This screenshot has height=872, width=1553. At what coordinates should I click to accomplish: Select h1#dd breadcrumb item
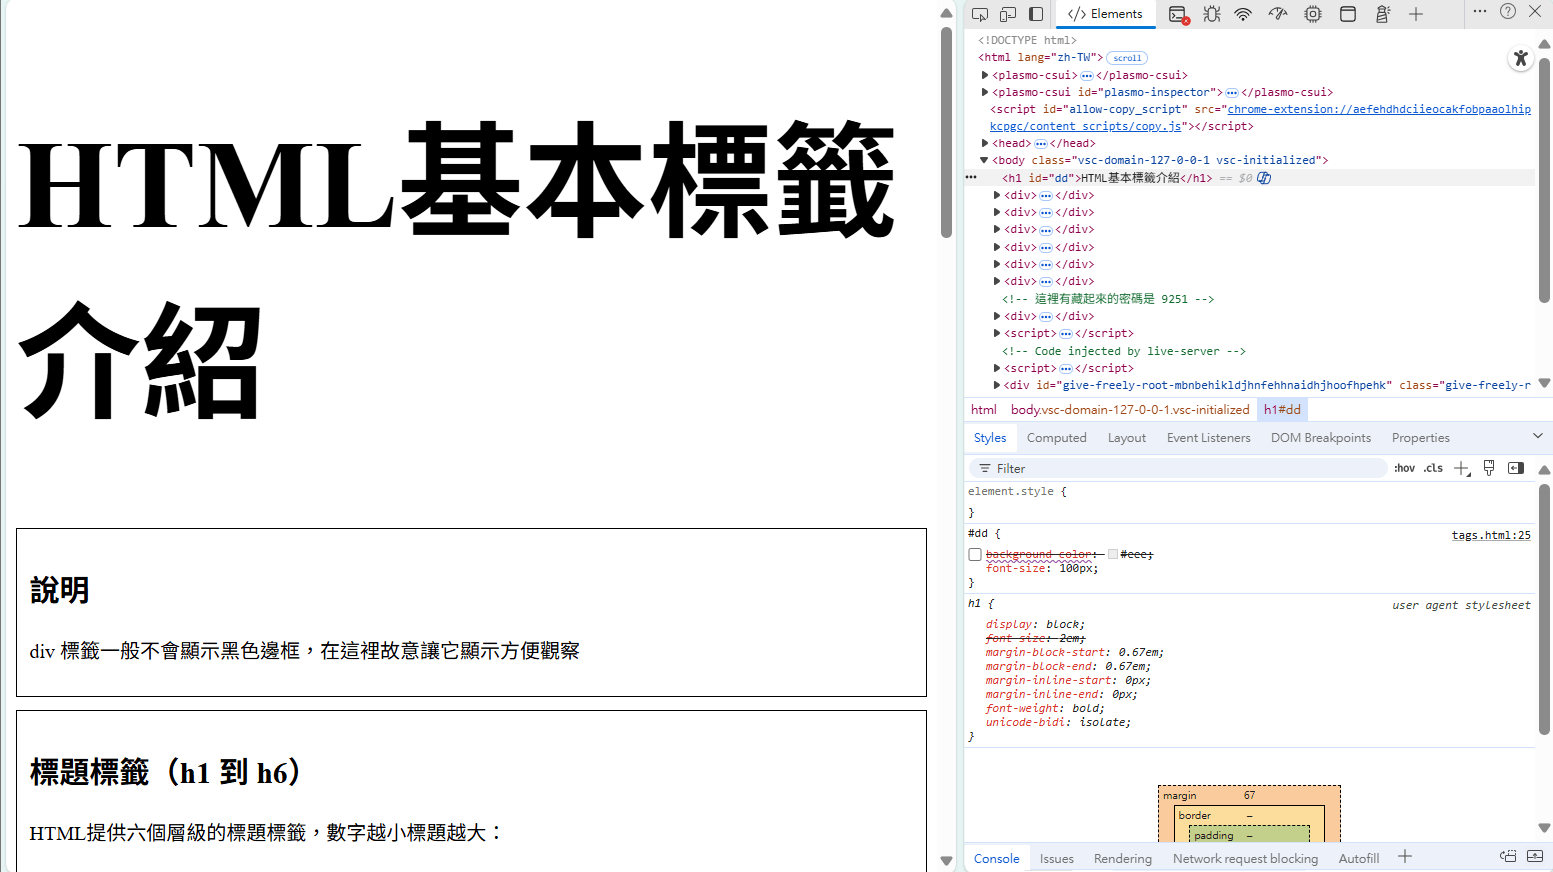[x=1282, y=410]
